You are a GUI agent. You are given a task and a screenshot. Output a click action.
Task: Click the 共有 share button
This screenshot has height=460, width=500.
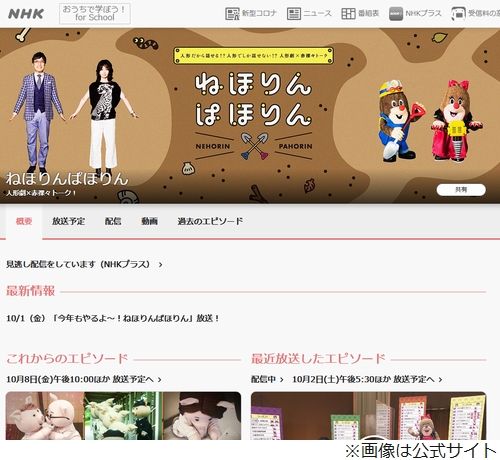point(461,190)
